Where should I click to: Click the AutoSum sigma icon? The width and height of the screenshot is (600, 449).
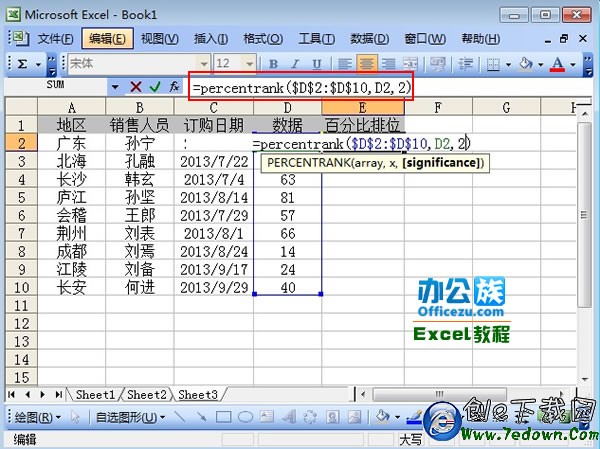click(x=22, y=63)
